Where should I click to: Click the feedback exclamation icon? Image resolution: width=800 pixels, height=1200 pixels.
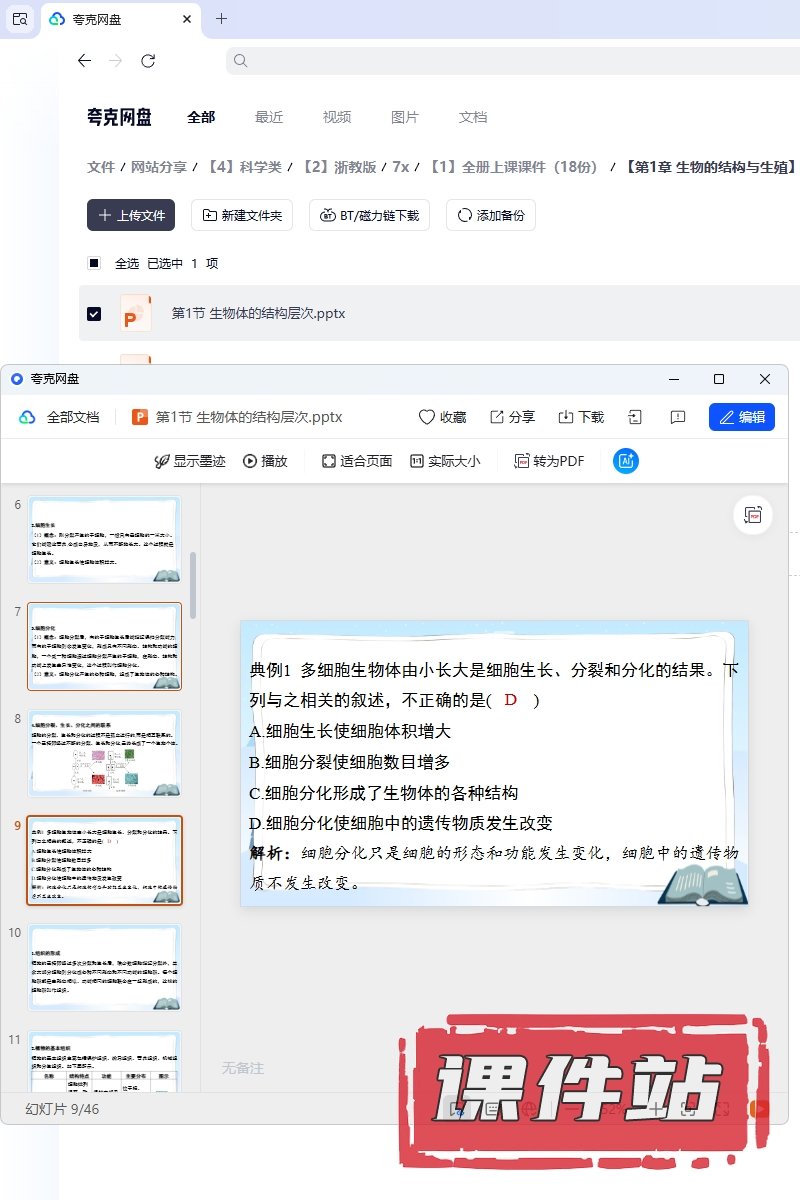pyautogui.click(x=677, y=417)
